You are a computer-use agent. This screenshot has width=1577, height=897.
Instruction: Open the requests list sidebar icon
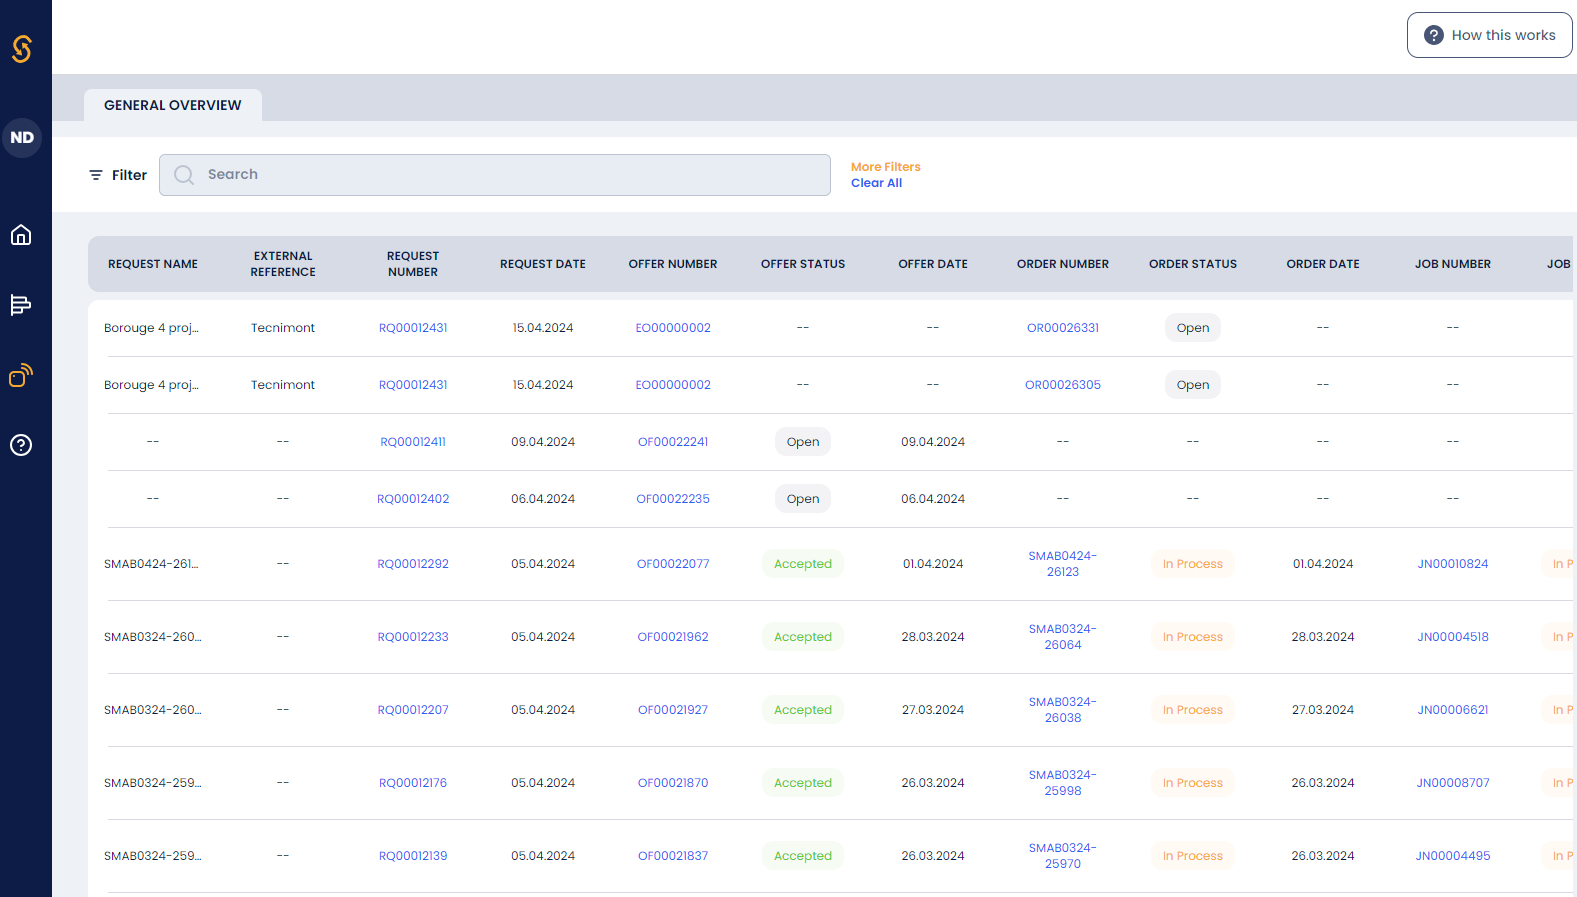point(21,305)
